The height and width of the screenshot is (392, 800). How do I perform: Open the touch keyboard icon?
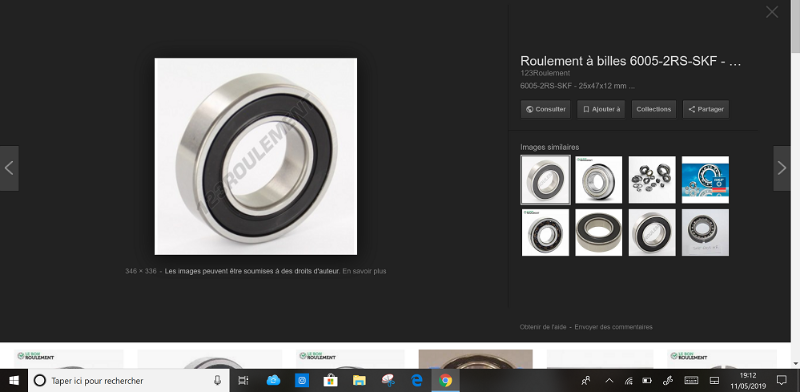pyautogui.click(x=691, y=380)
